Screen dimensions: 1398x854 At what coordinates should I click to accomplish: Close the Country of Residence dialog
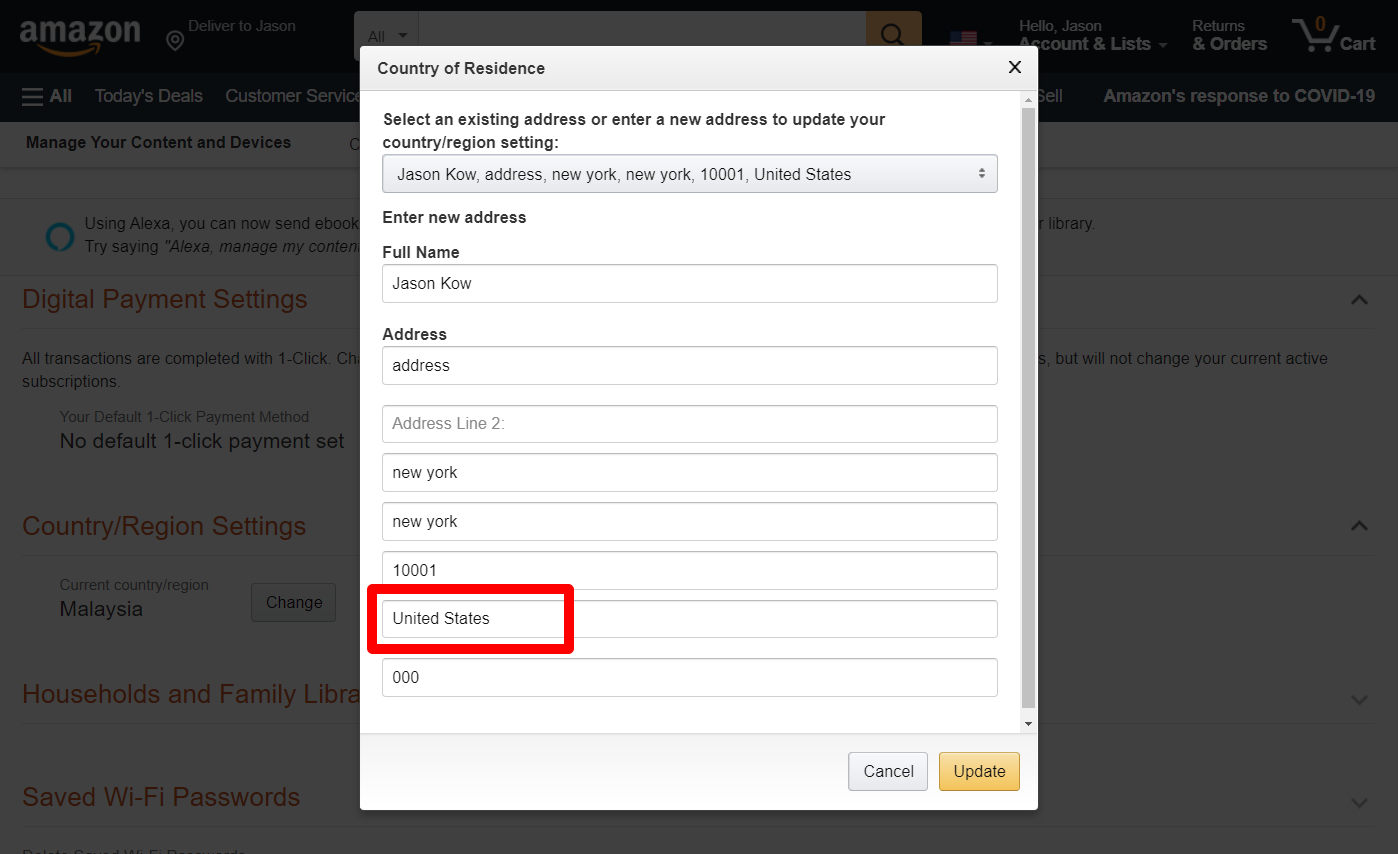(x=1014, y=67)
